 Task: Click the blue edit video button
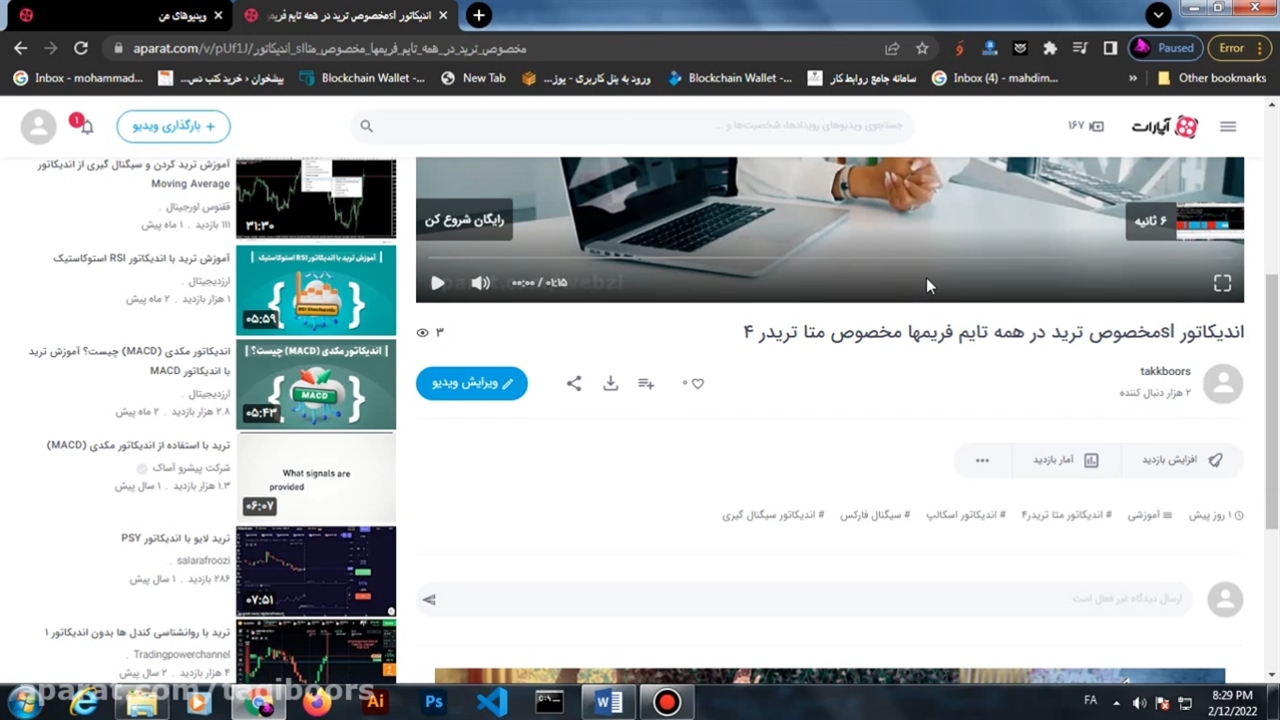(x=472, y=383)
